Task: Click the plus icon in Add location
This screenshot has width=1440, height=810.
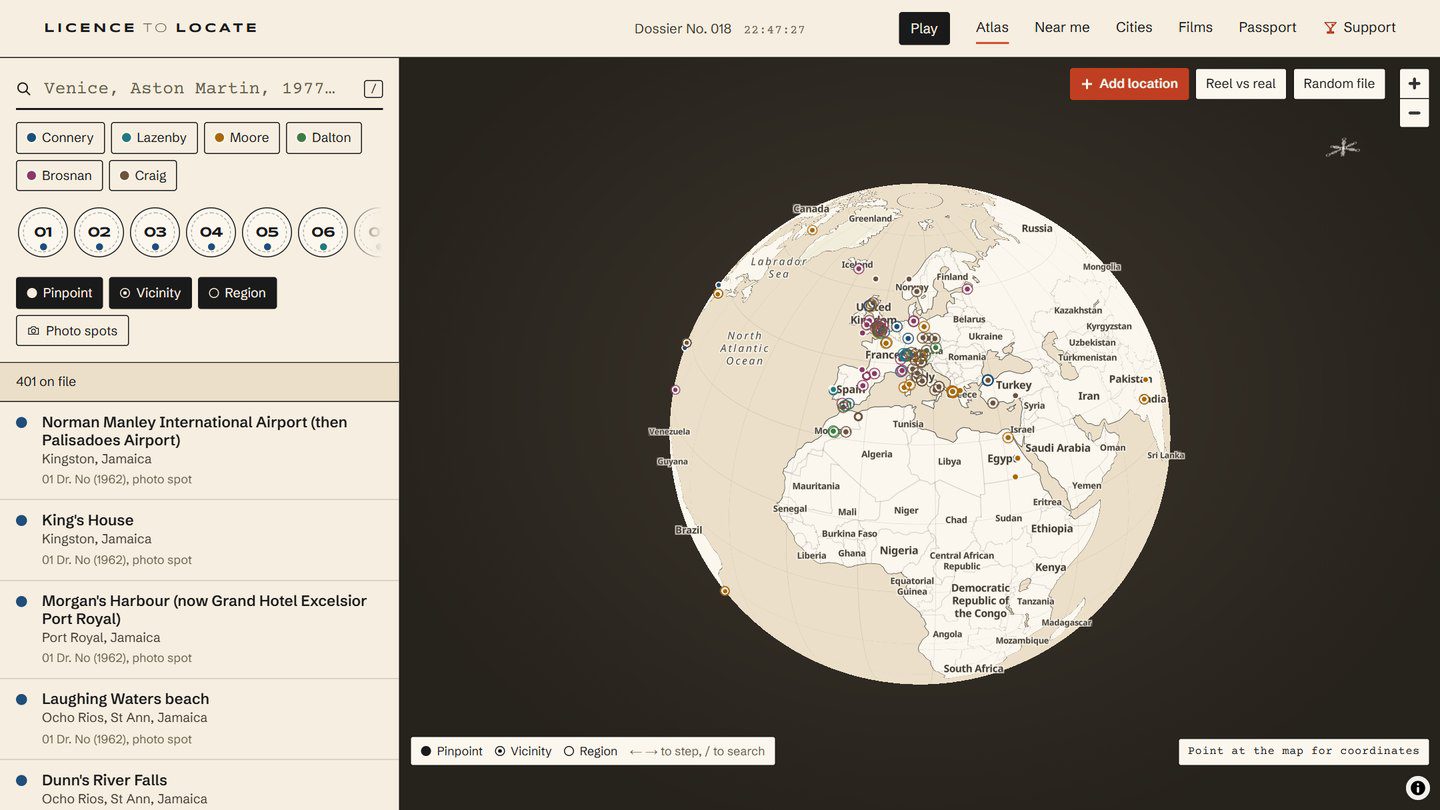Action: pyautogui.click(x=1087, y=84)
